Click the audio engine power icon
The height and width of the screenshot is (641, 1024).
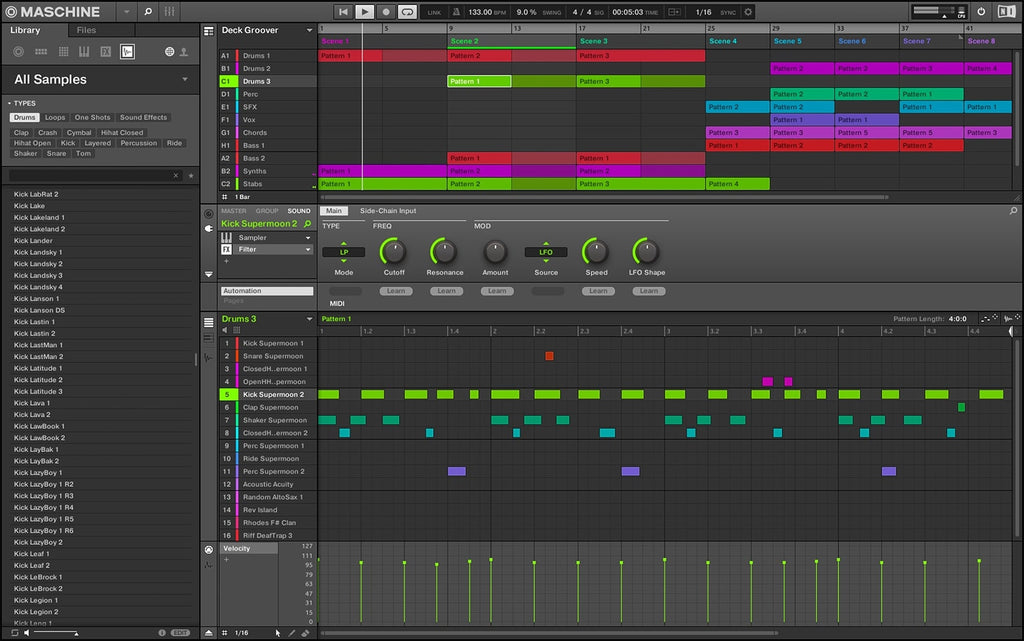981,12
